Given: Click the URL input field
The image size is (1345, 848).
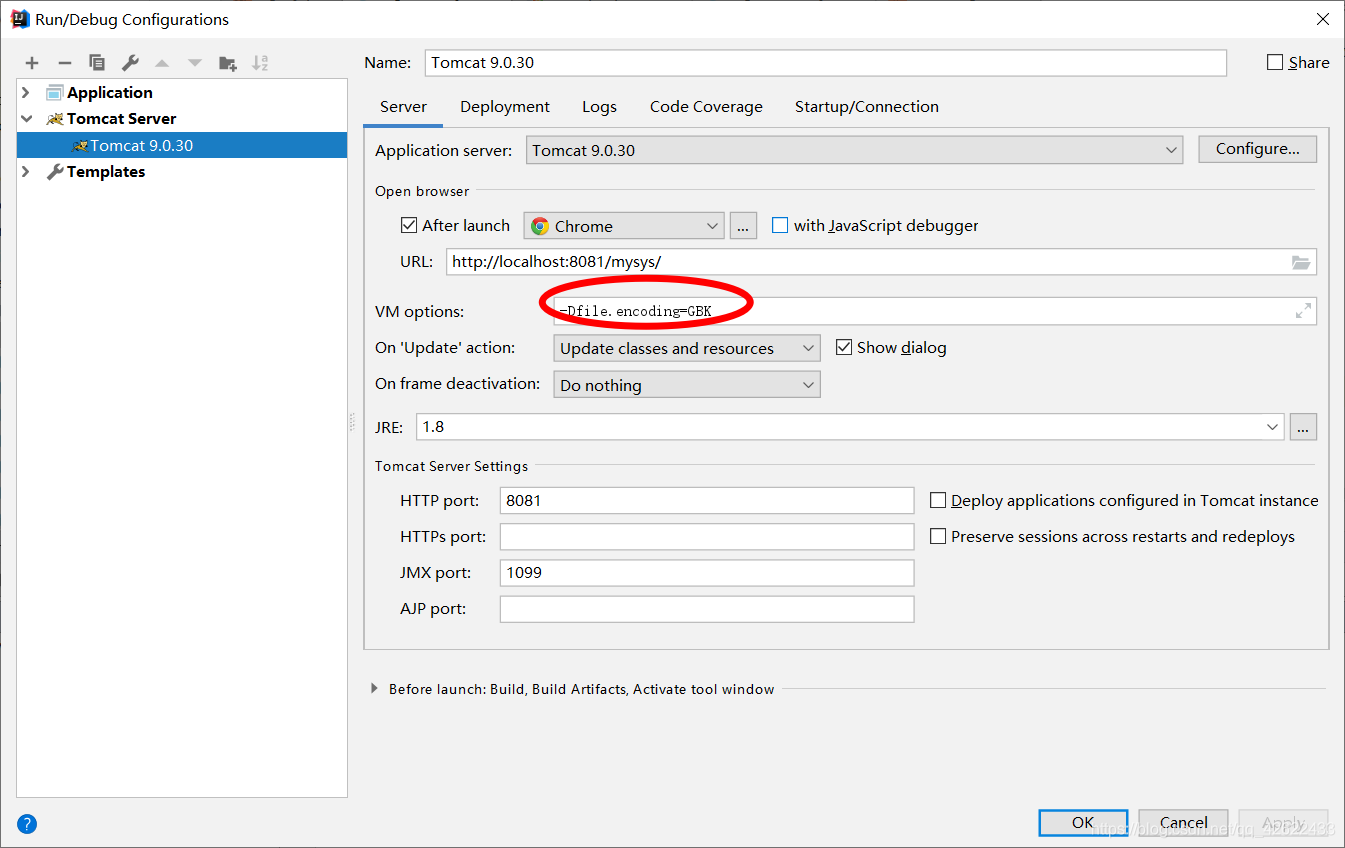Looking at the screenshot, I should pos(881,262).
